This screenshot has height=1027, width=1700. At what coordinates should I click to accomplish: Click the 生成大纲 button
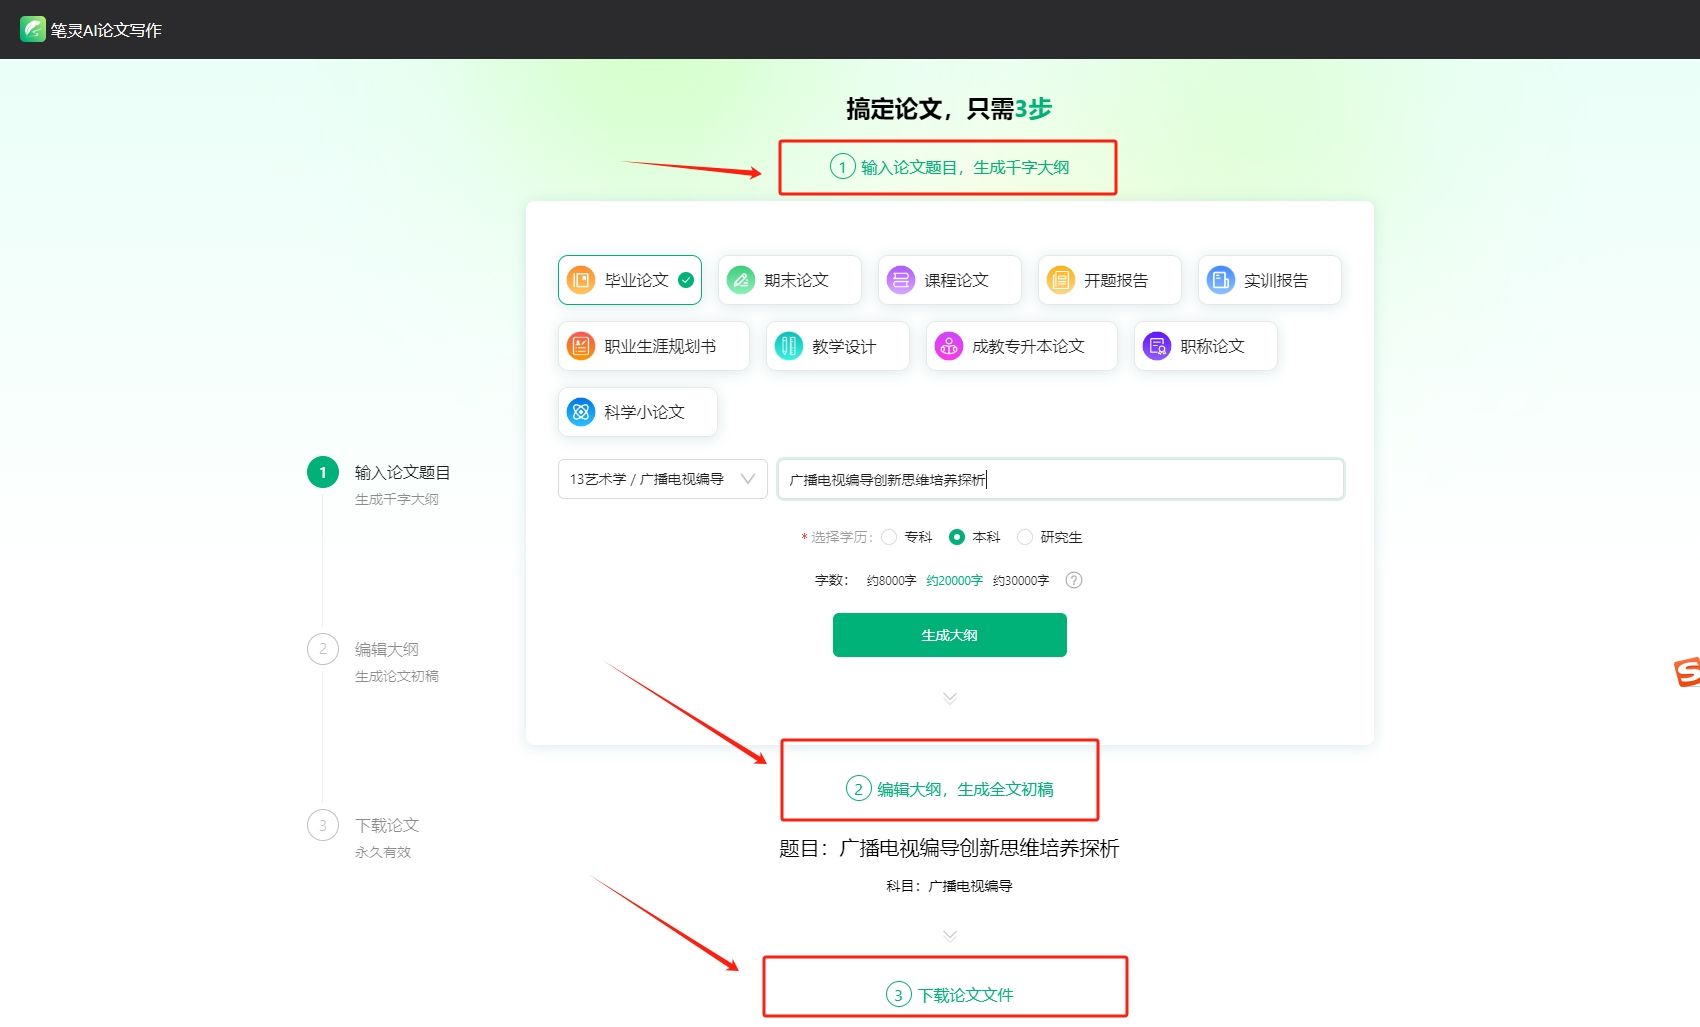(949, 634)
